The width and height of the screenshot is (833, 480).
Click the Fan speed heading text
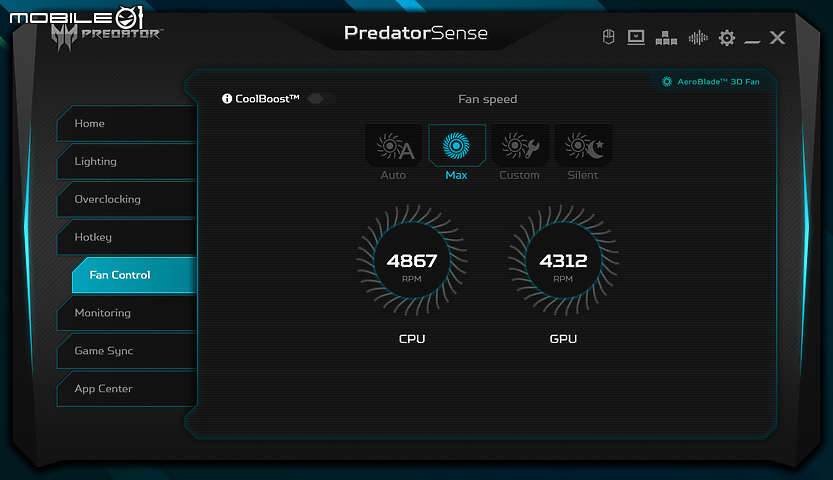pos(487,99)
